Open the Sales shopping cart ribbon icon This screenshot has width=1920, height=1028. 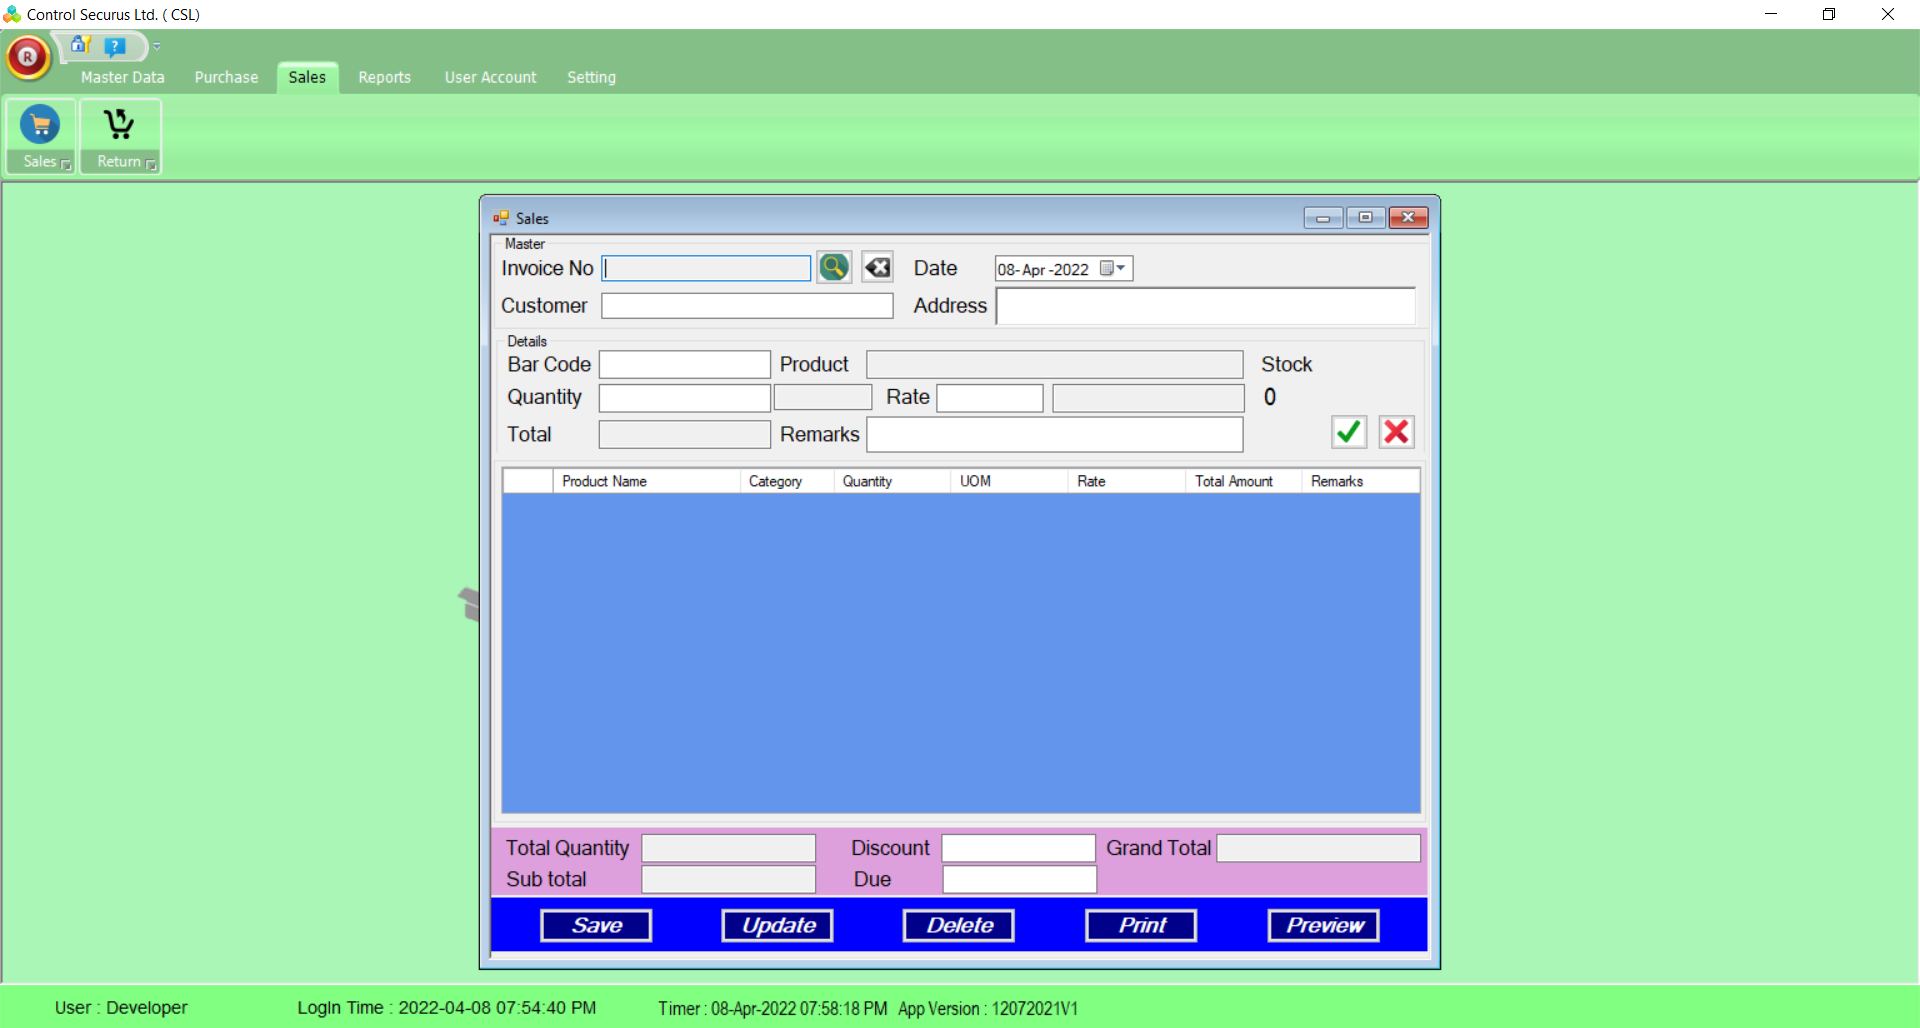(x=40, y=125)
